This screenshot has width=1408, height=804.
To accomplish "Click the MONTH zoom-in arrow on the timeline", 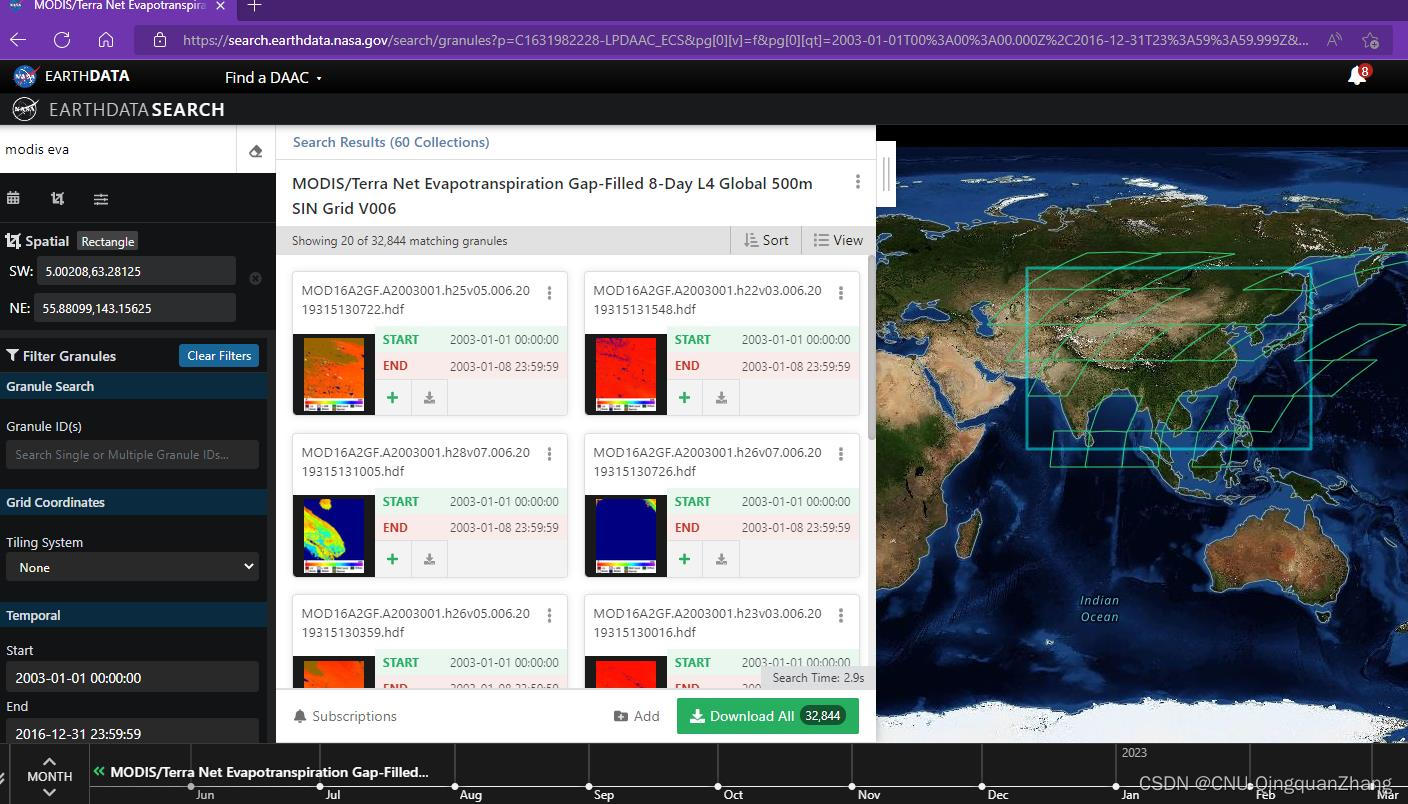I will click(49, 762).
